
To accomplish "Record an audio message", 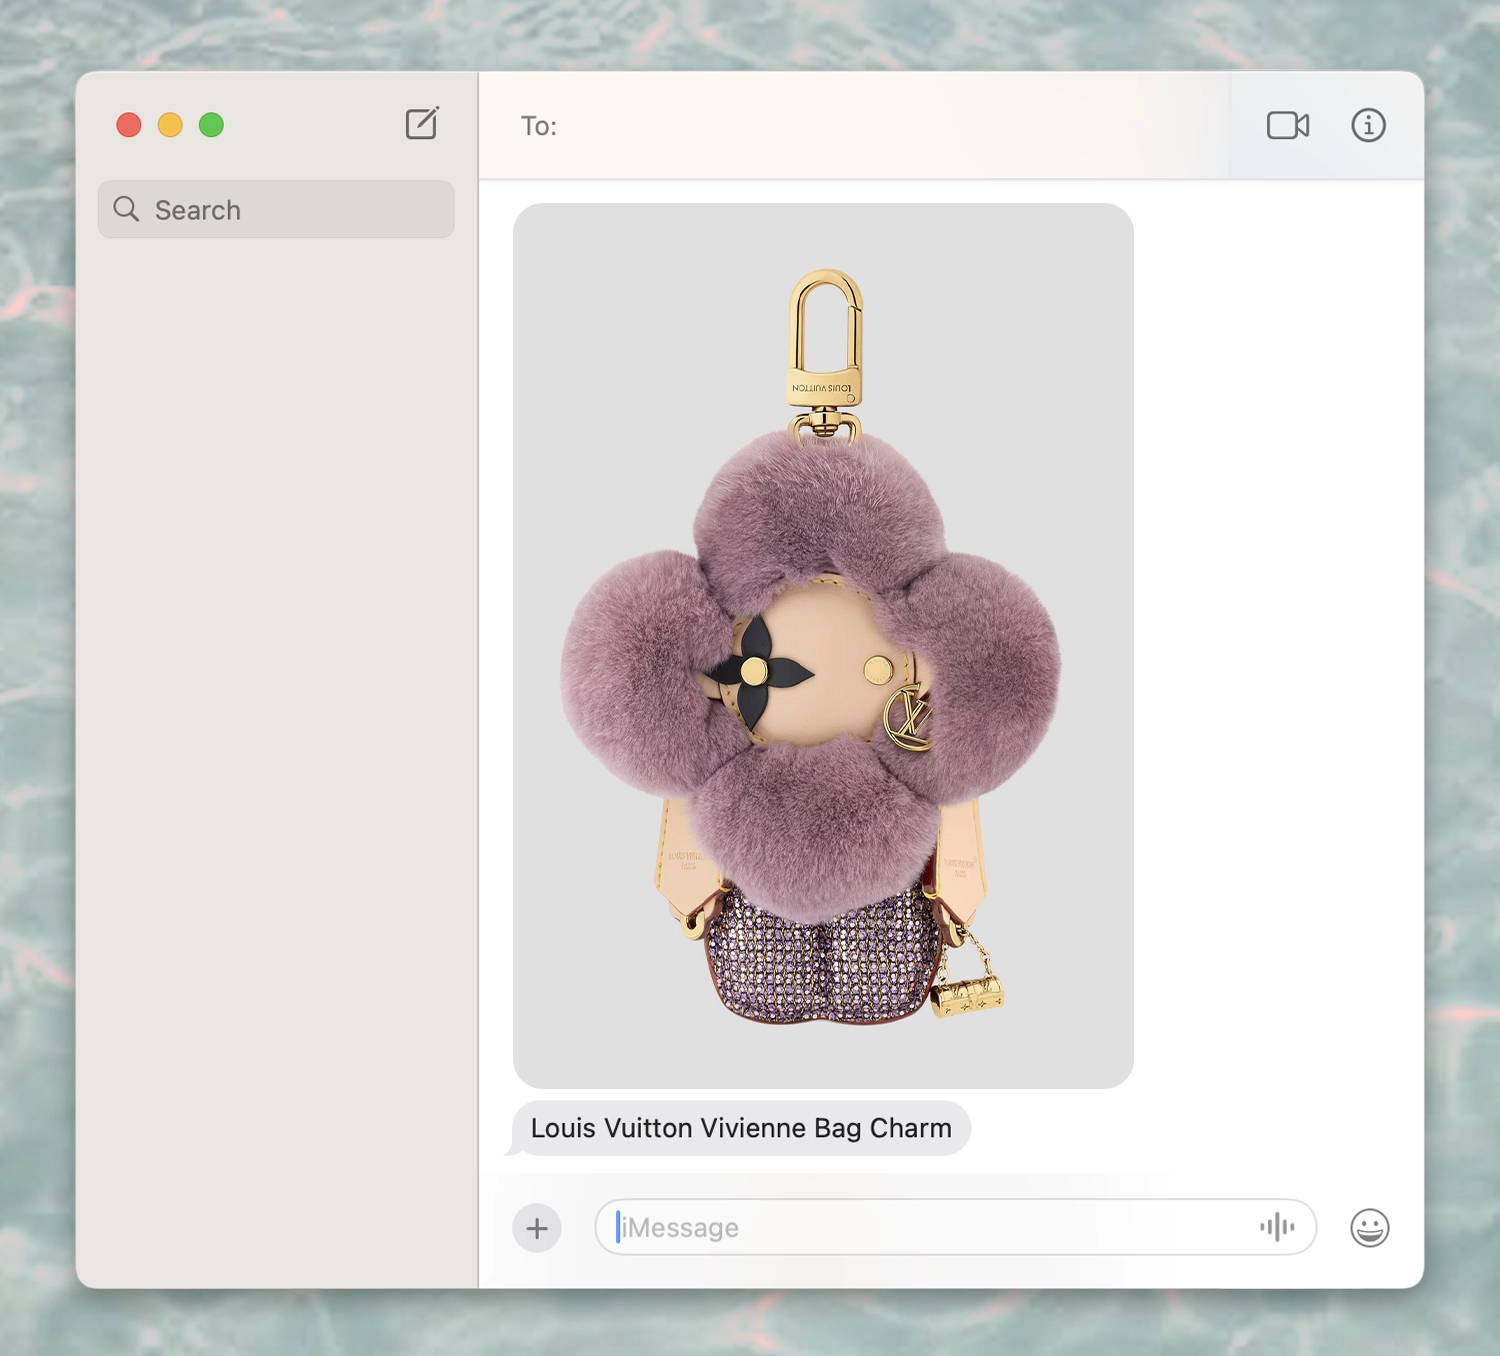I will pyautogui.click(x=1277, y=1227).
